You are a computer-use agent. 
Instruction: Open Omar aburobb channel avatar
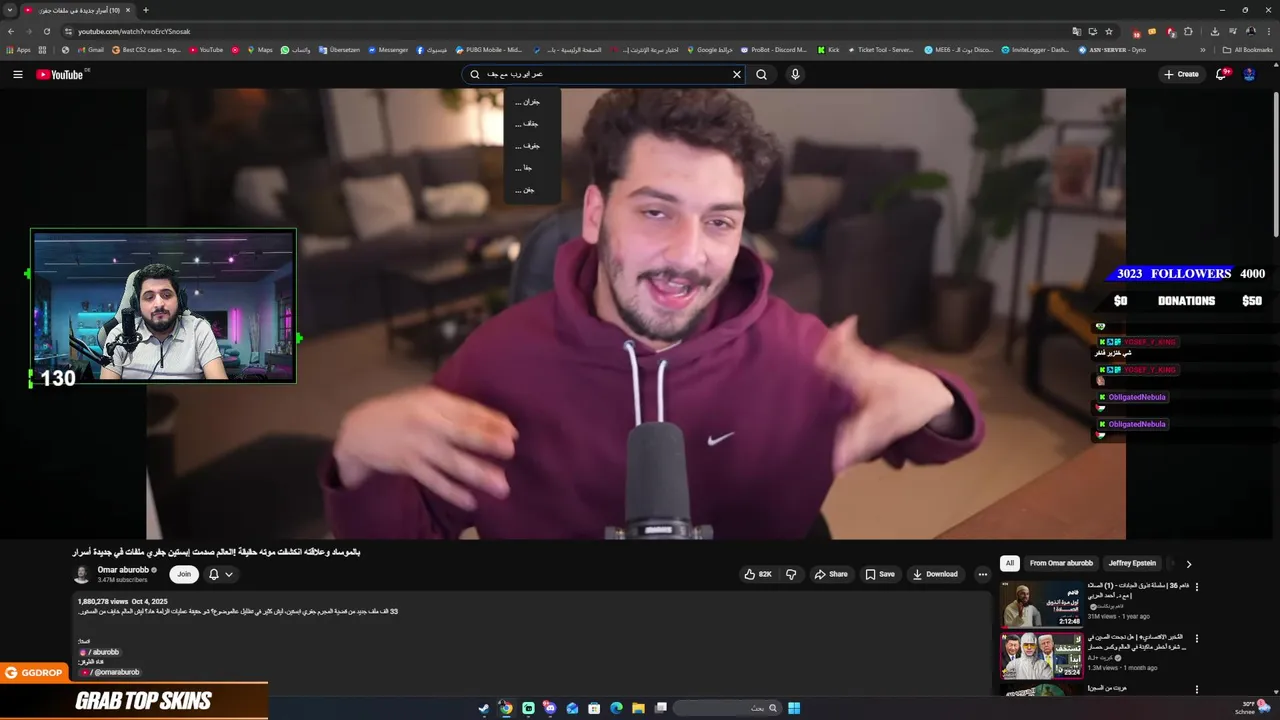[82, 574]
